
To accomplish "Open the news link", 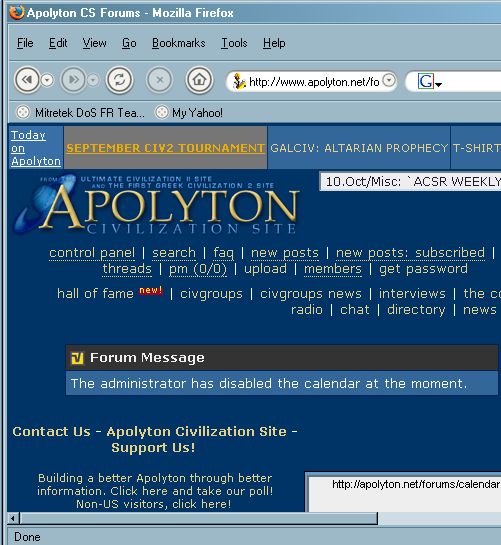I will coord(479,310).
